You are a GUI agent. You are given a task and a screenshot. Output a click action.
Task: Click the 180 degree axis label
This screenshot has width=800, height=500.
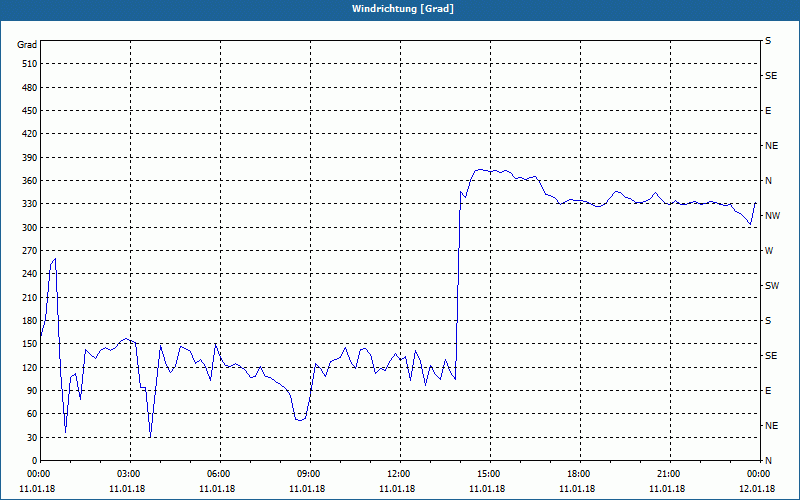(30, 321)
